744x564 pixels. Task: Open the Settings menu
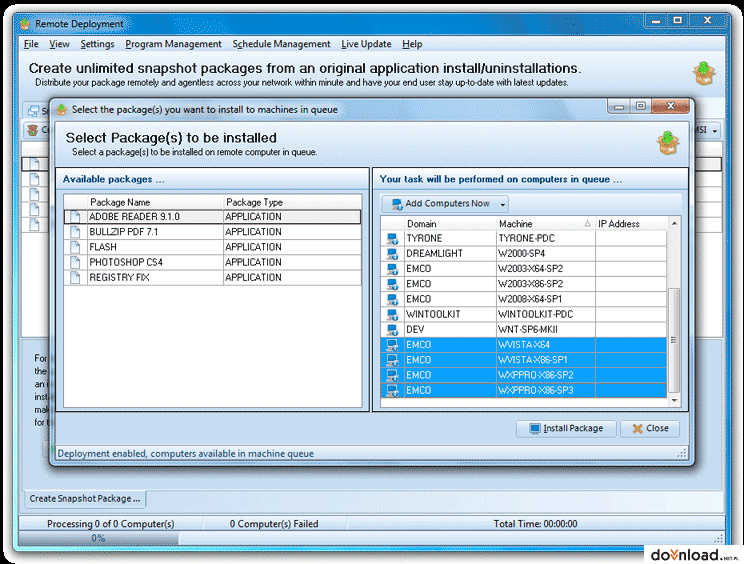(x=97, y=44)
